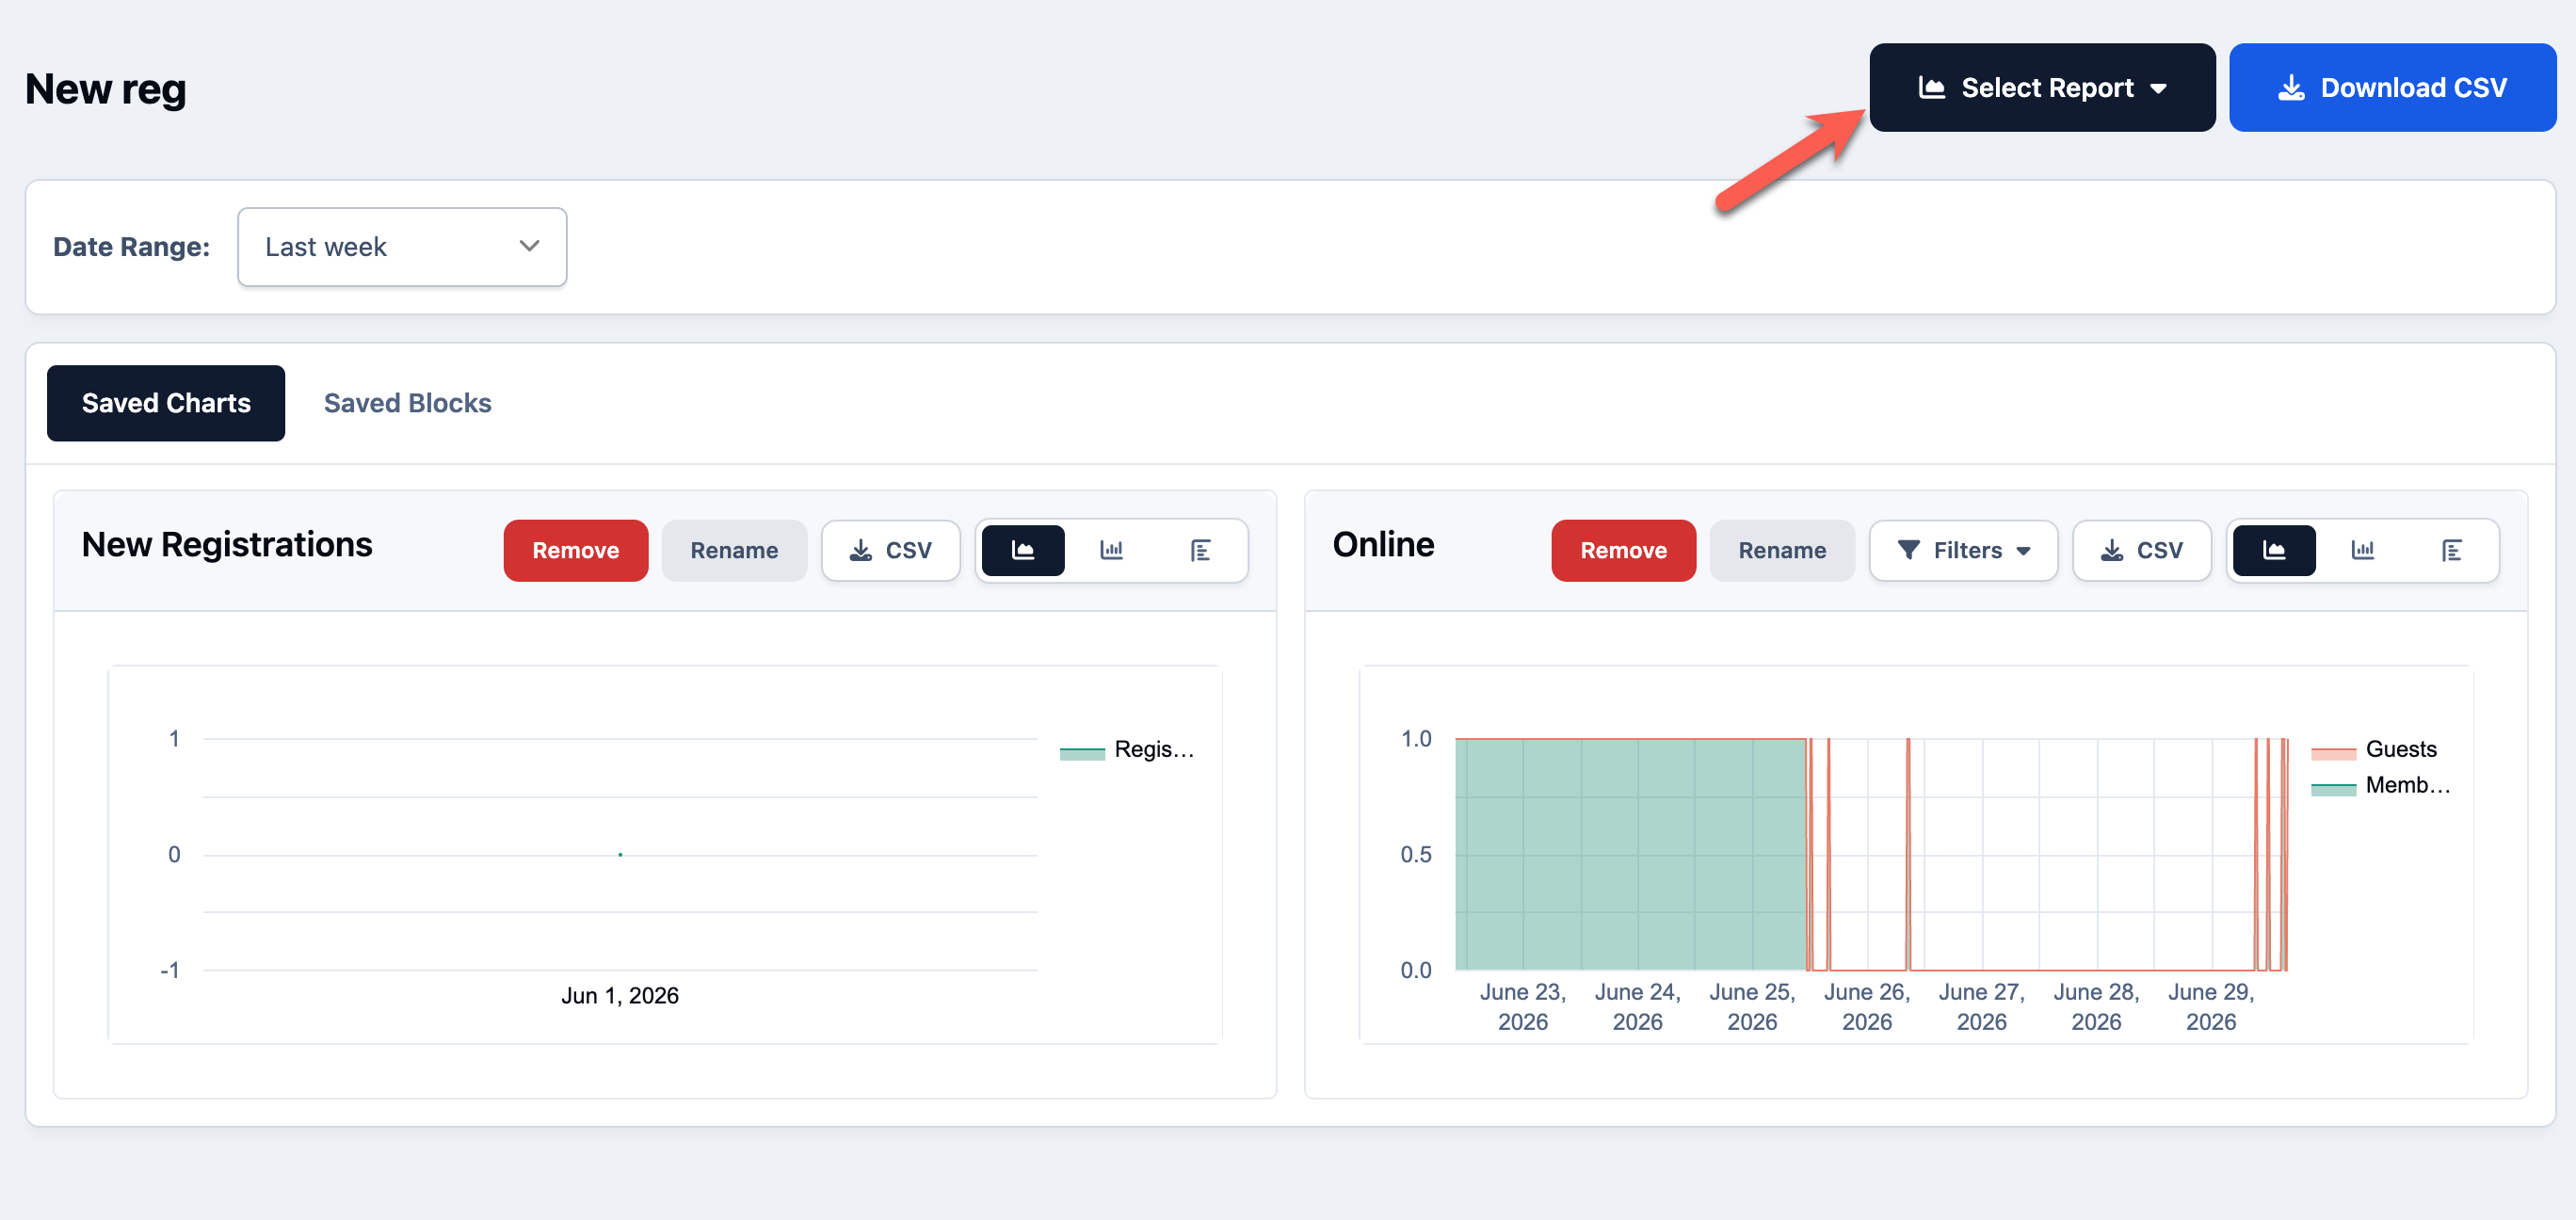
Task: Click the June 29, 2026 axis label
Action: coord(2211,1007)
